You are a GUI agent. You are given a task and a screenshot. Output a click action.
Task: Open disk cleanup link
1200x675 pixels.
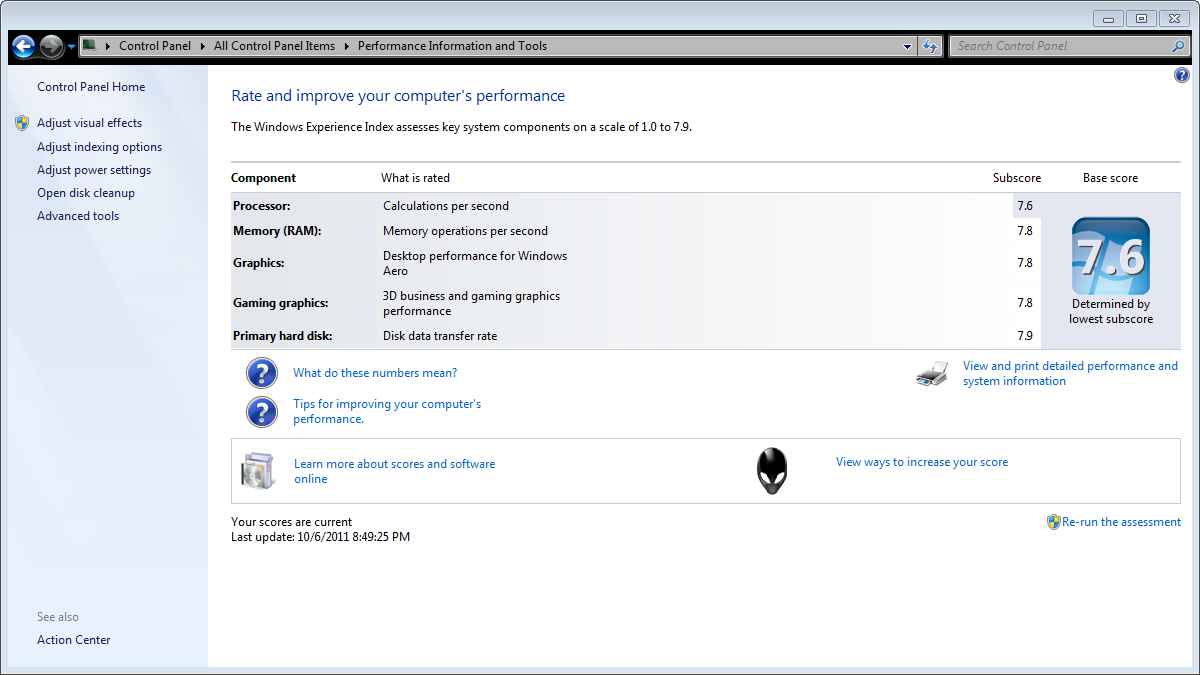tap(86, 193)
